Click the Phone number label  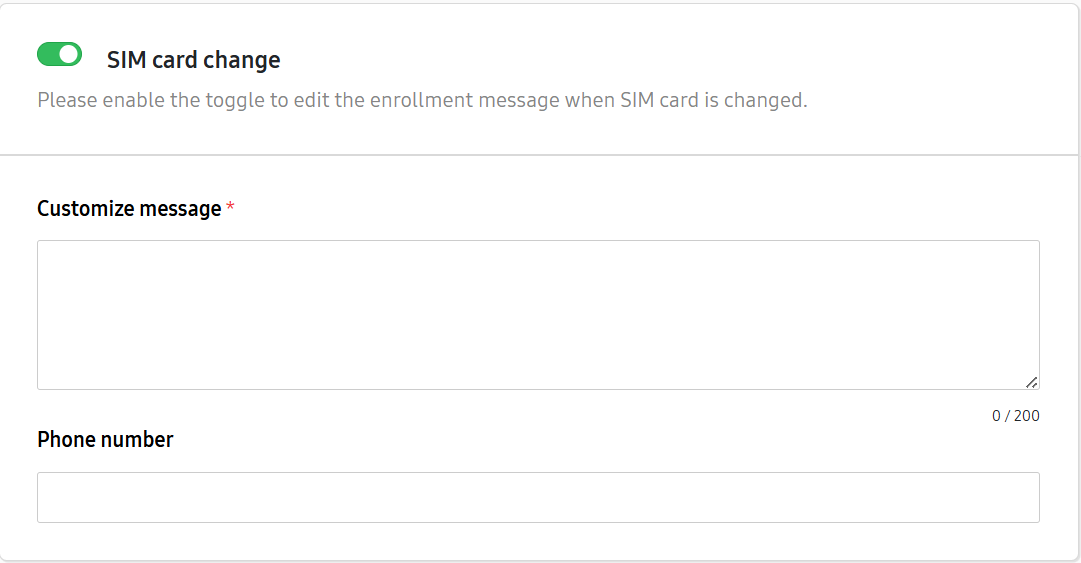click(x=105, y=440)
